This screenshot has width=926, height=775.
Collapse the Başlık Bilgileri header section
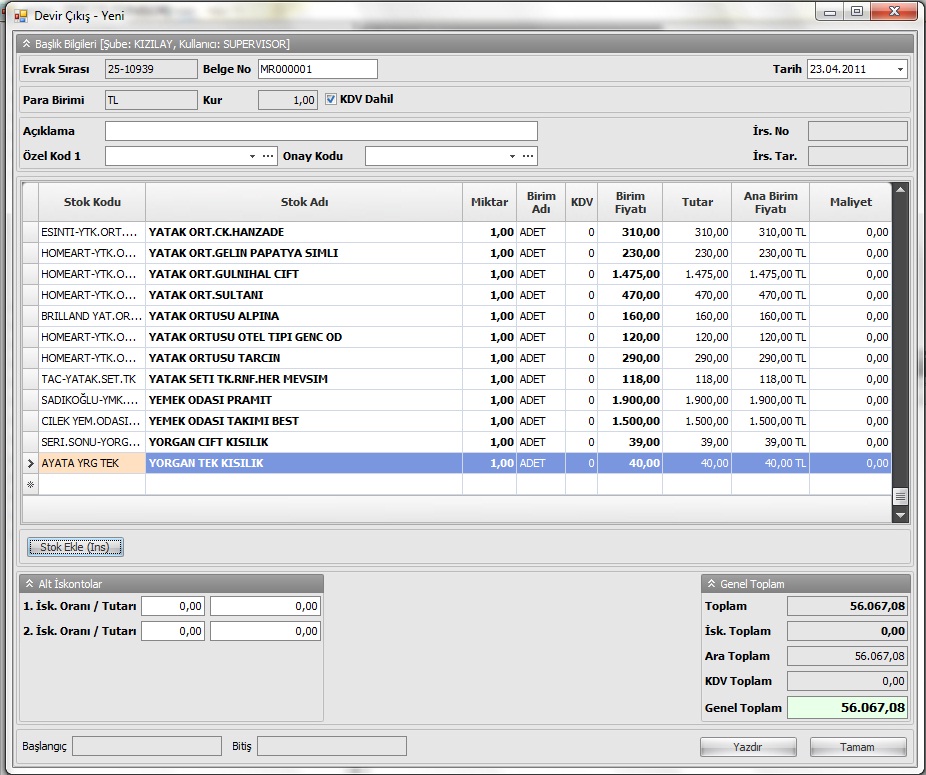[x=27, y=44]
